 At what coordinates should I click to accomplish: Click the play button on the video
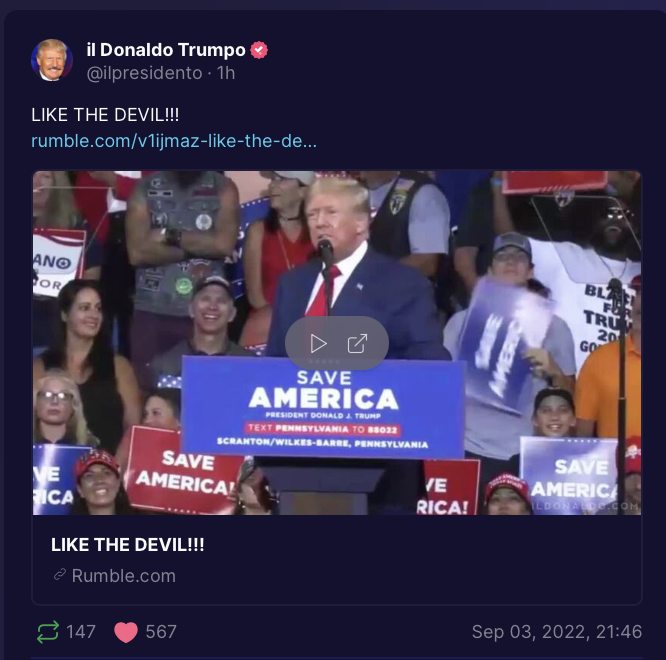pyautogui.click(x=318, y=344)
